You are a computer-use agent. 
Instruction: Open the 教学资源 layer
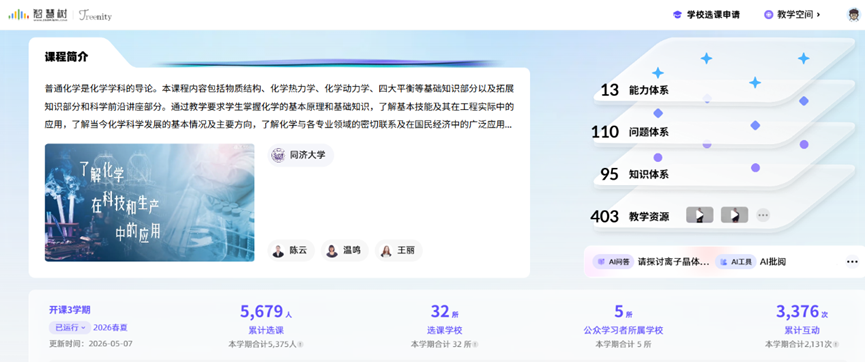[649, 217]
